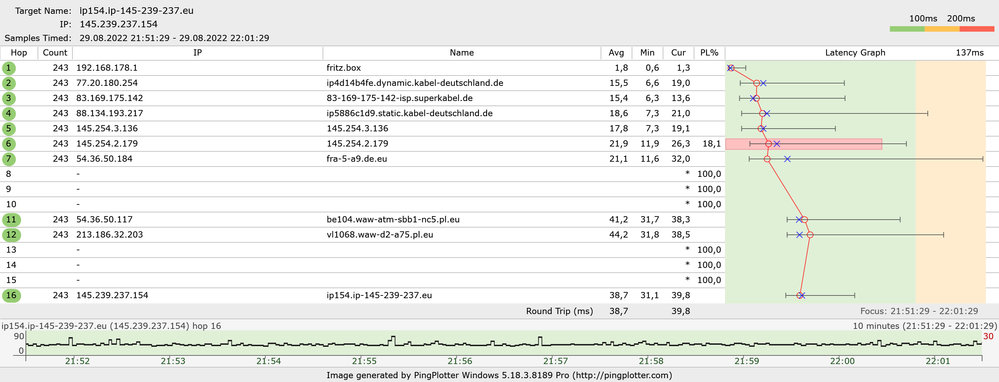The image size is (999, 382).
Task: Select IP 145.254.3.136 in IP column
Action: pos(106,129)
